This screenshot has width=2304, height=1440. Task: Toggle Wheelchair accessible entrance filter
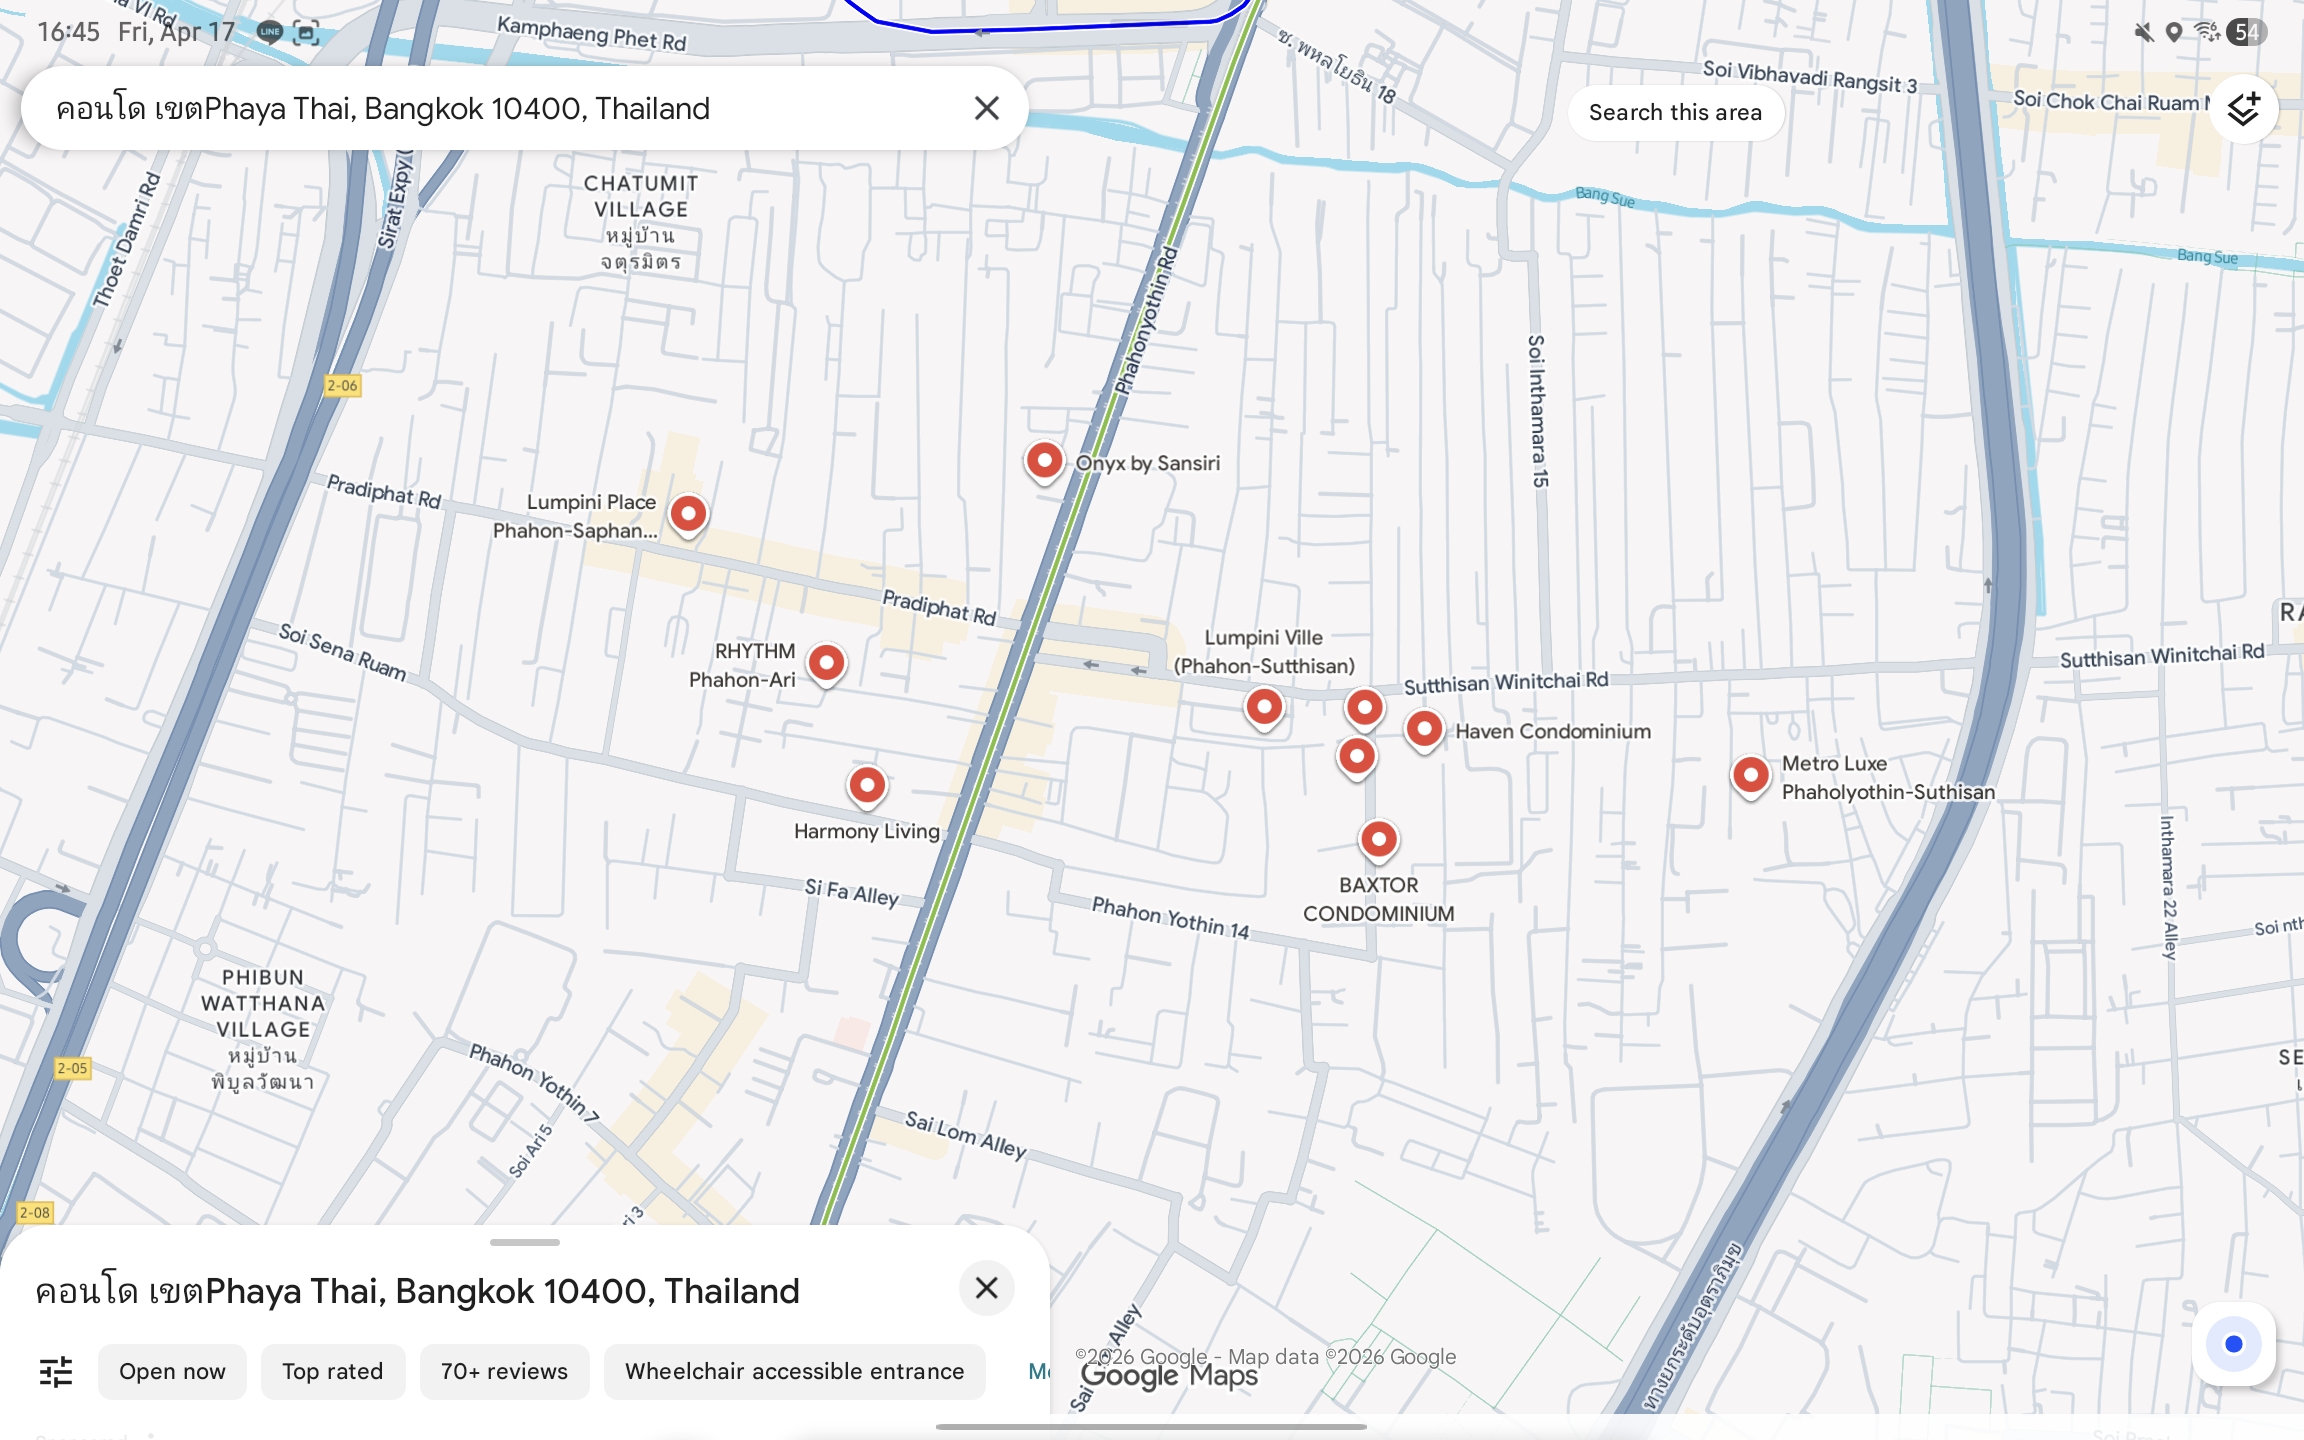point(794,1371)
